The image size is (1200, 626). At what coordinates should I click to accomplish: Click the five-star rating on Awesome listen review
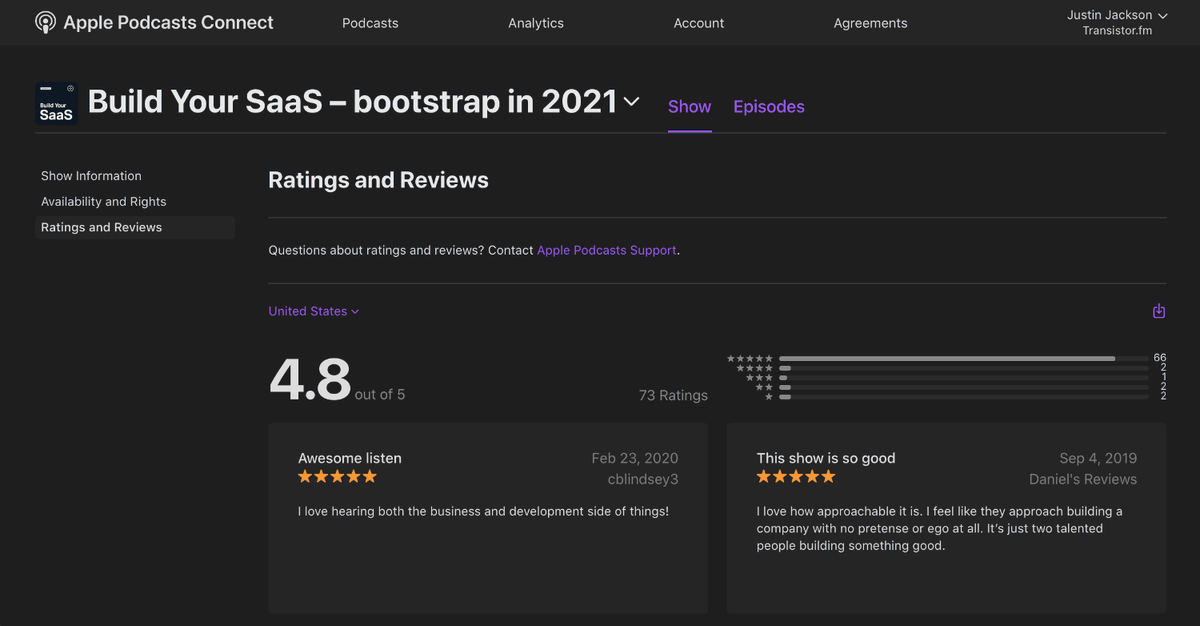(337, 477)
